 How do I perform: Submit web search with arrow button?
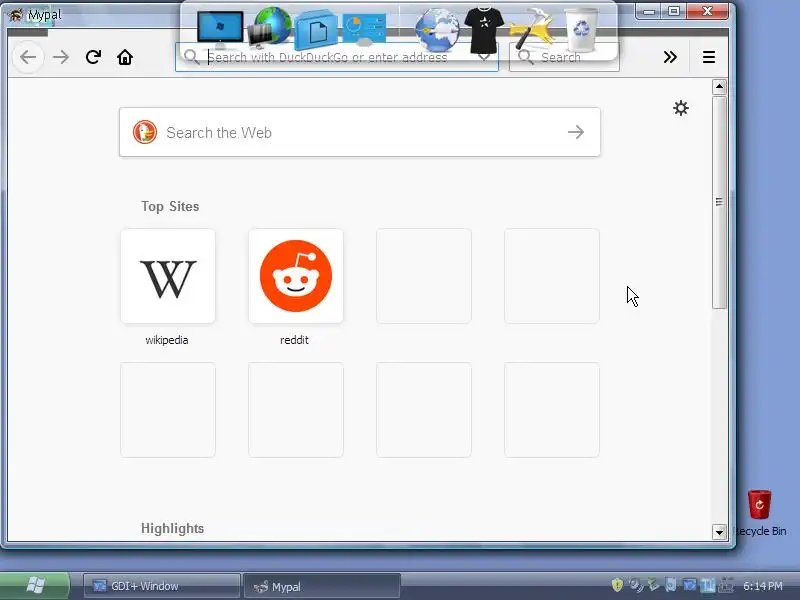576,132
